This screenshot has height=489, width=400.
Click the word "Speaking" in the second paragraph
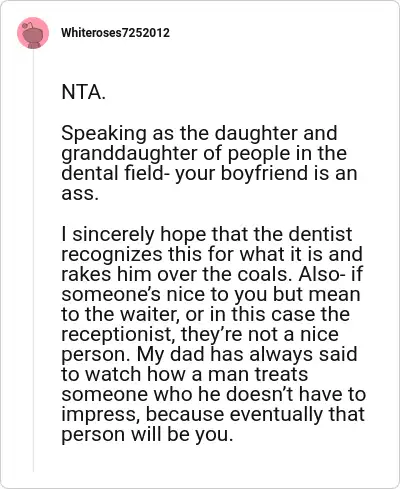tap(104, 134)
